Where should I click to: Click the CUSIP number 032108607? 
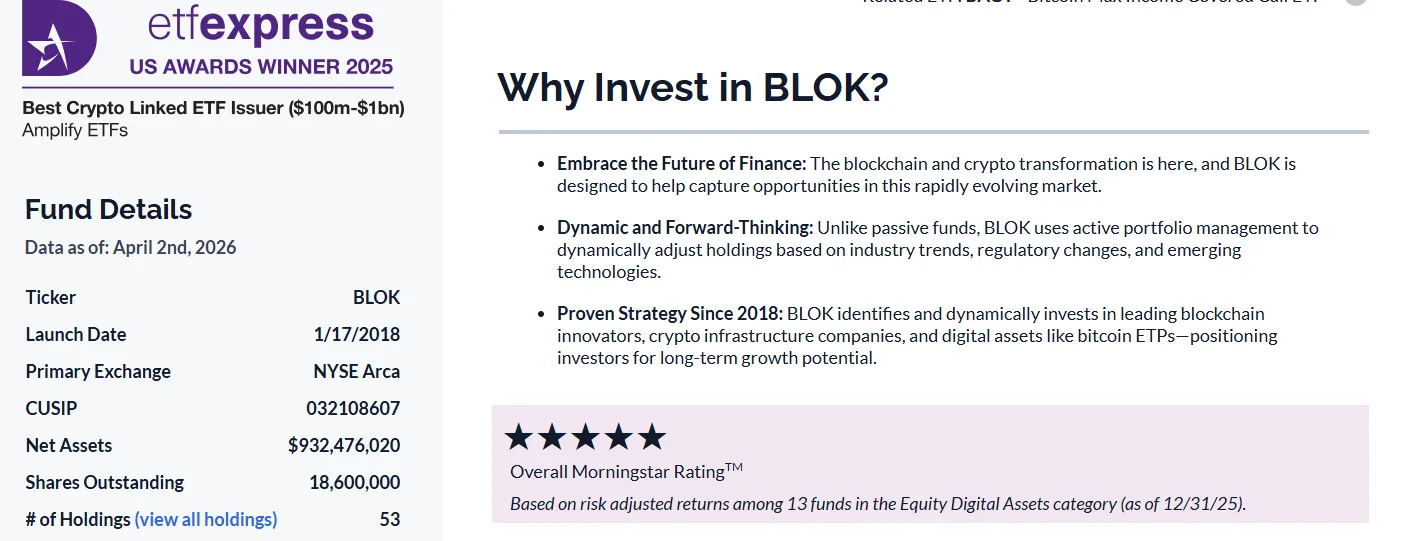coord(353,408)
